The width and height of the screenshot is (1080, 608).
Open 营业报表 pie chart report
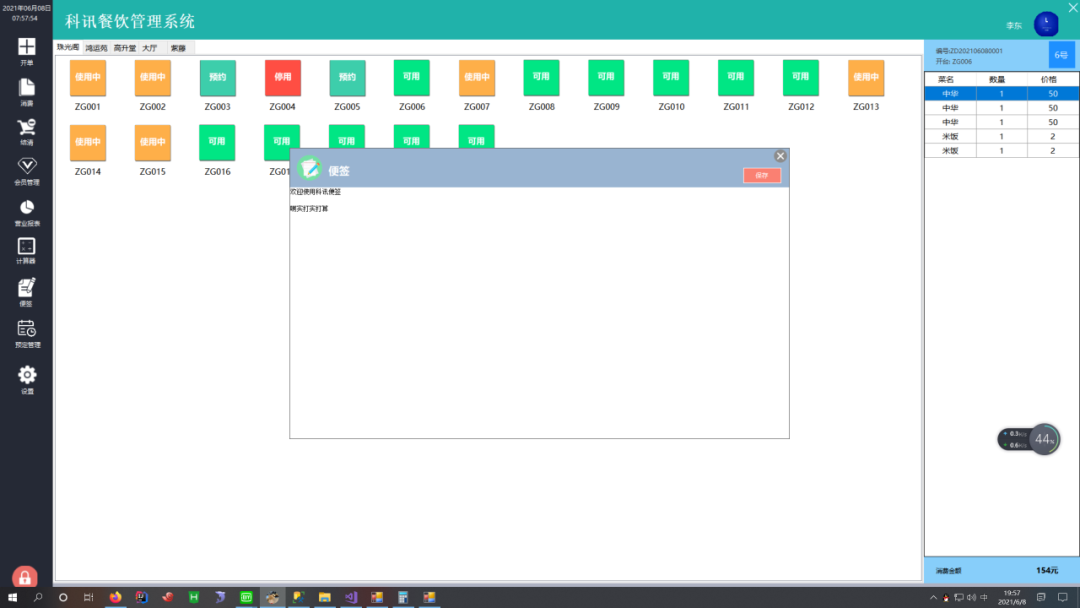coord(26,213)
